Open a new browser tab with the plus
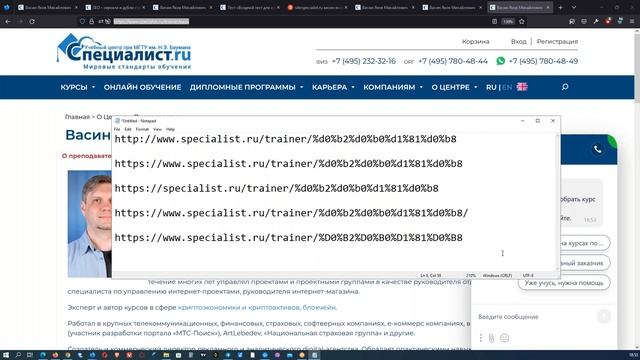The image size is (640, 360). tap(560, 7)
